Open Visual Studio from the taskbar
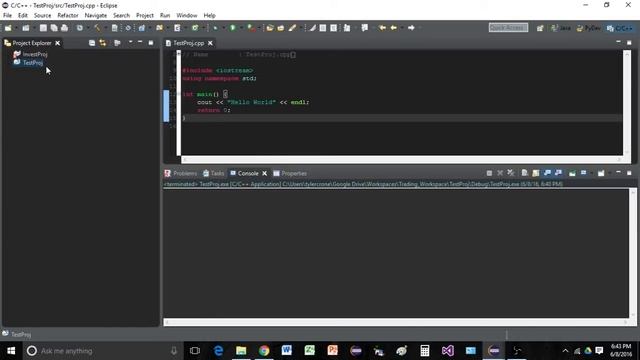Viewport: 640px width, 360px height. [447, 351]
